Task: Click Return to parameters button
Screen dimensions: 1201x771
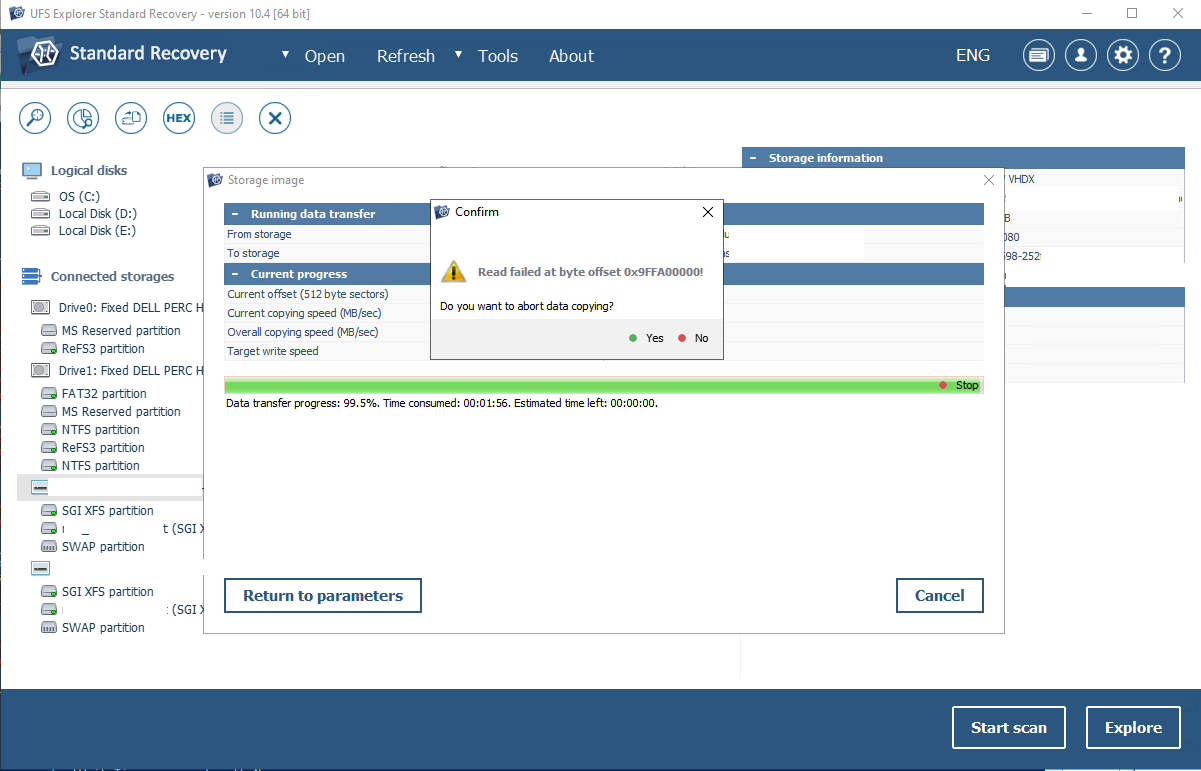Action: tap(323, 596)
